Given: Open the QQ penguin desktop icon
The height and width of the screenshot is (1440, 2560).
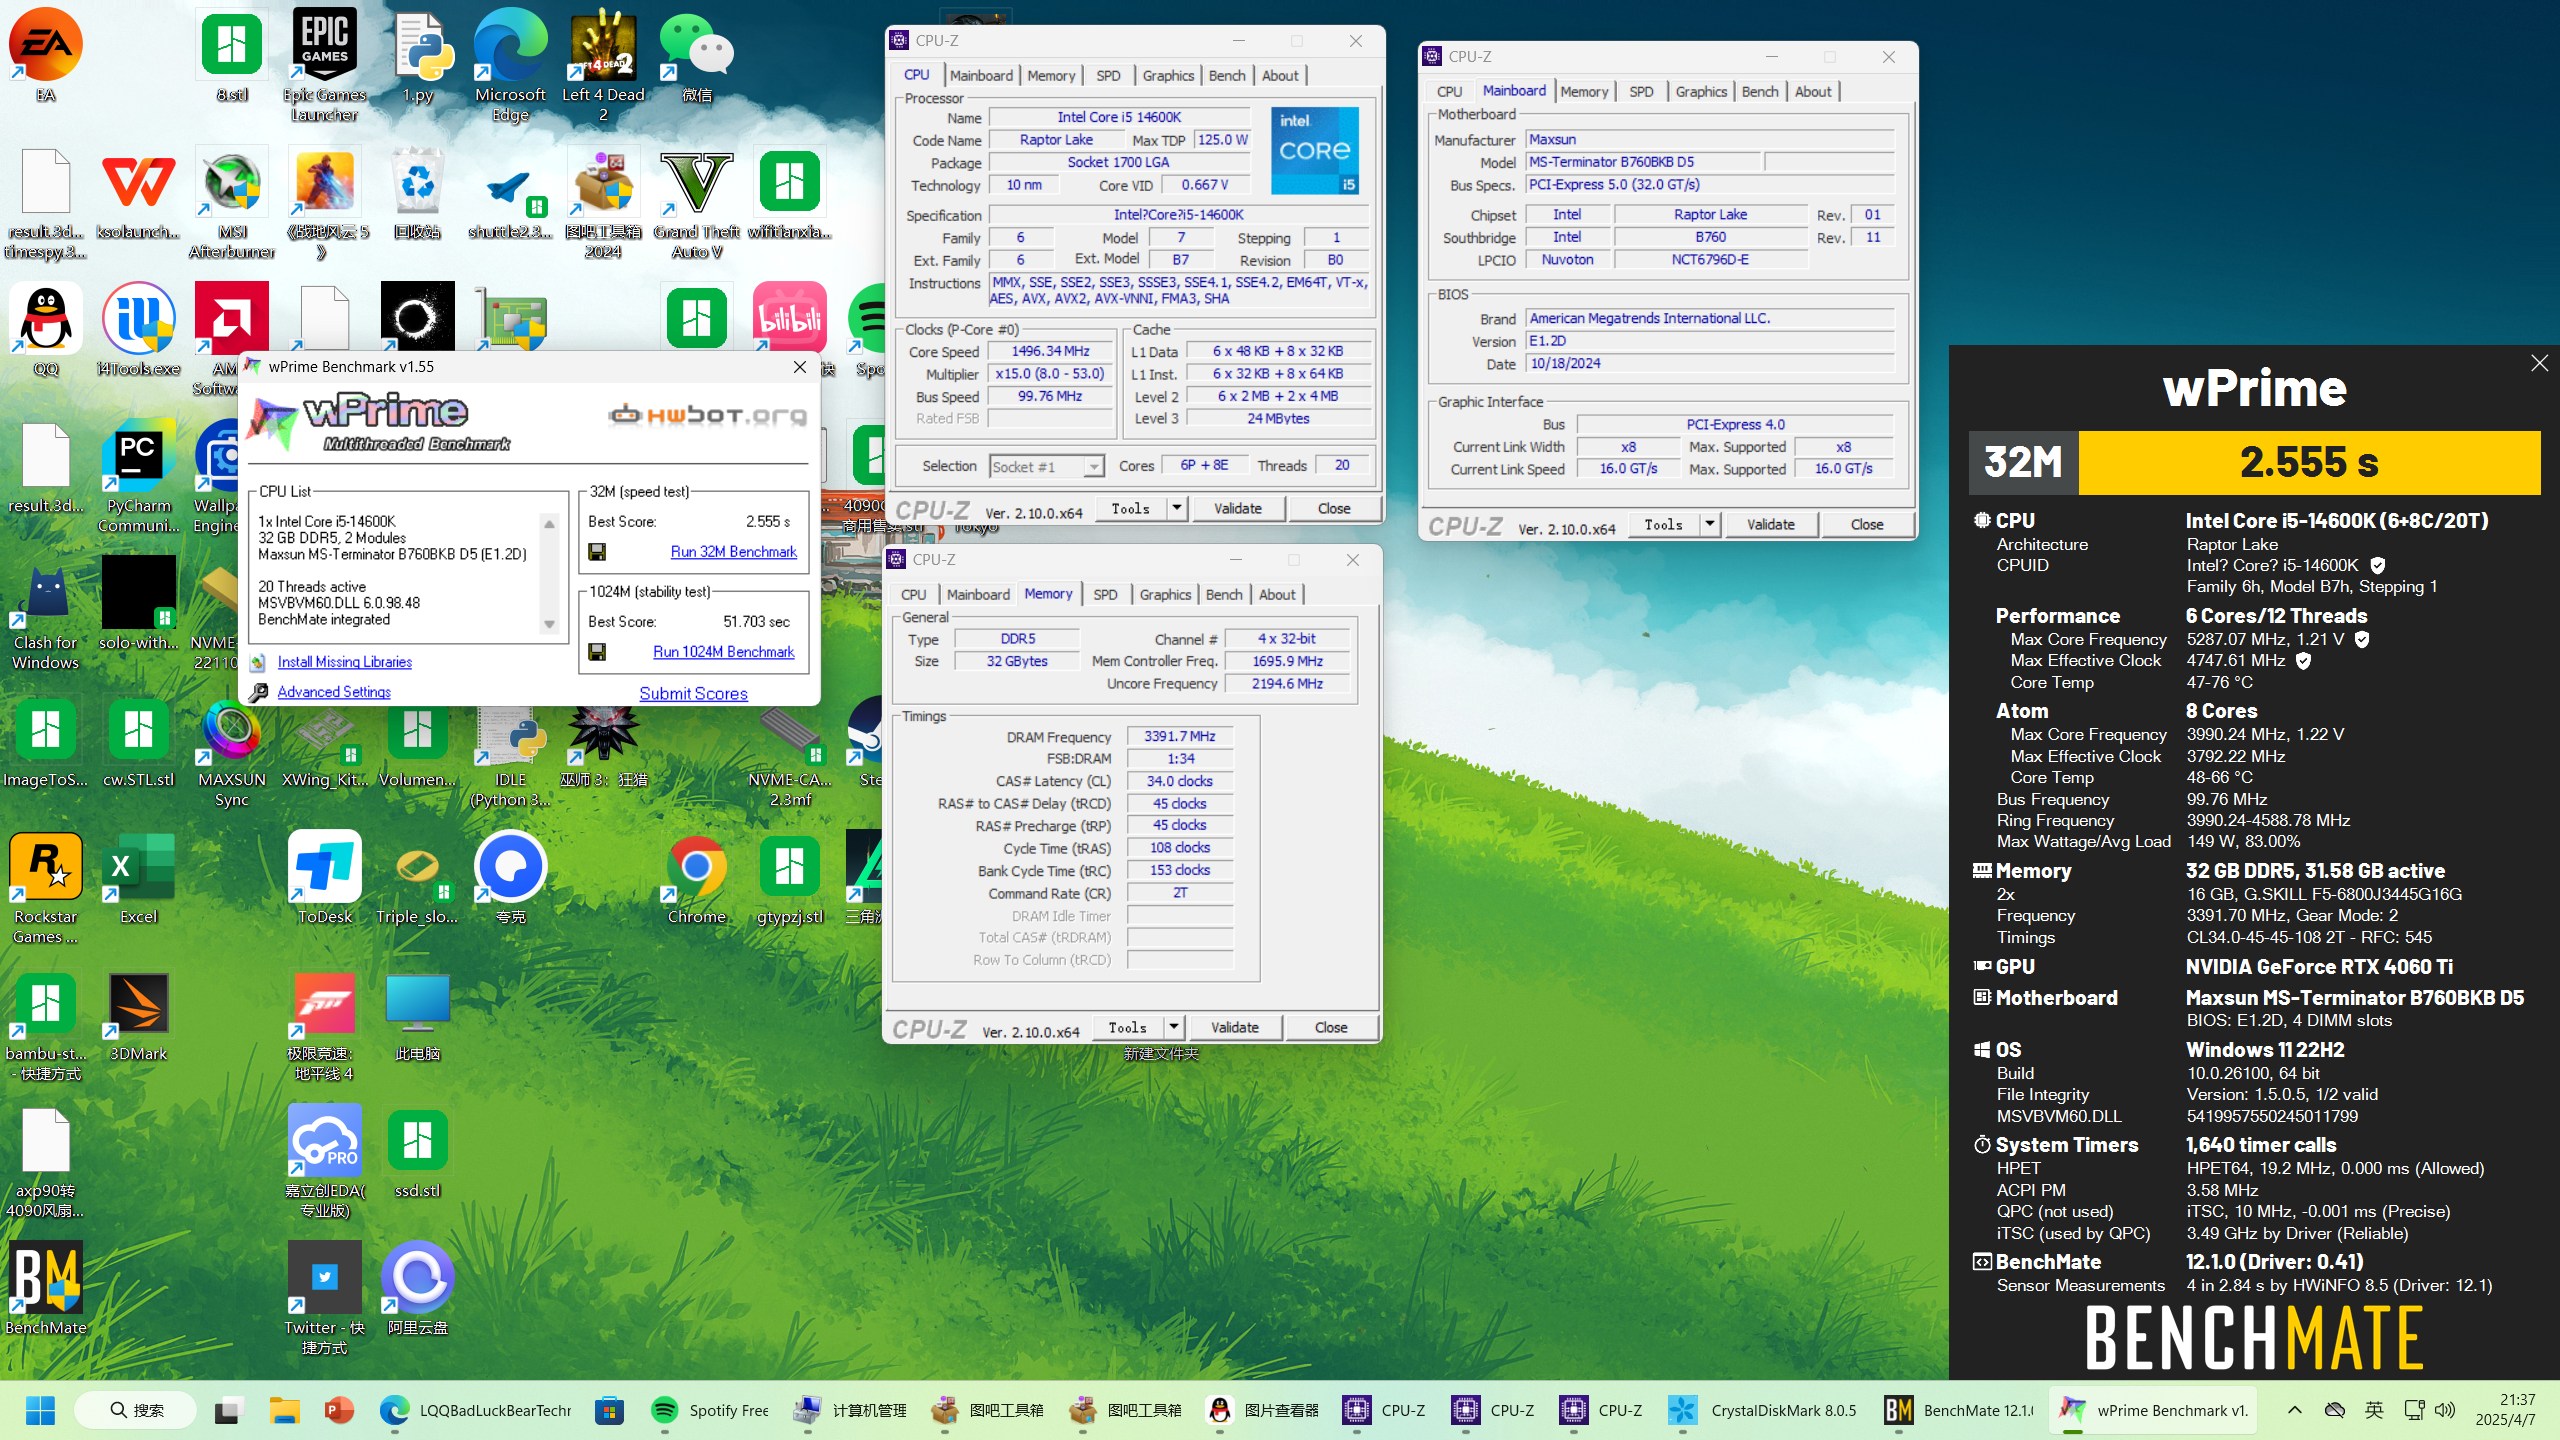Looking at the screenshot, I should [46, 330].
